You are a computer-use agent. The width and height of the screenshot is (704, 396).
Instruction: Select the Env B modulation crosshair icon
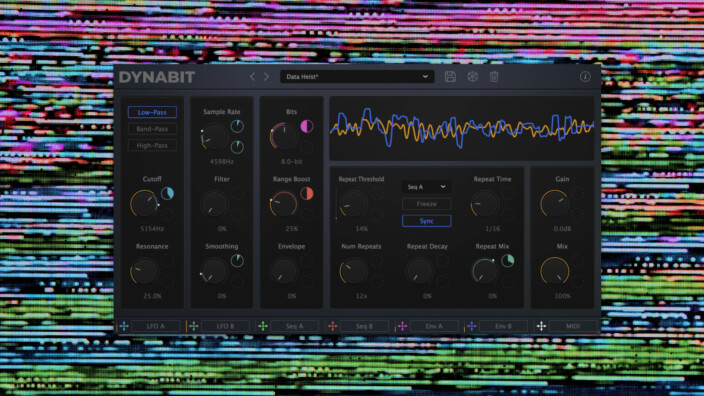point(471,326)
